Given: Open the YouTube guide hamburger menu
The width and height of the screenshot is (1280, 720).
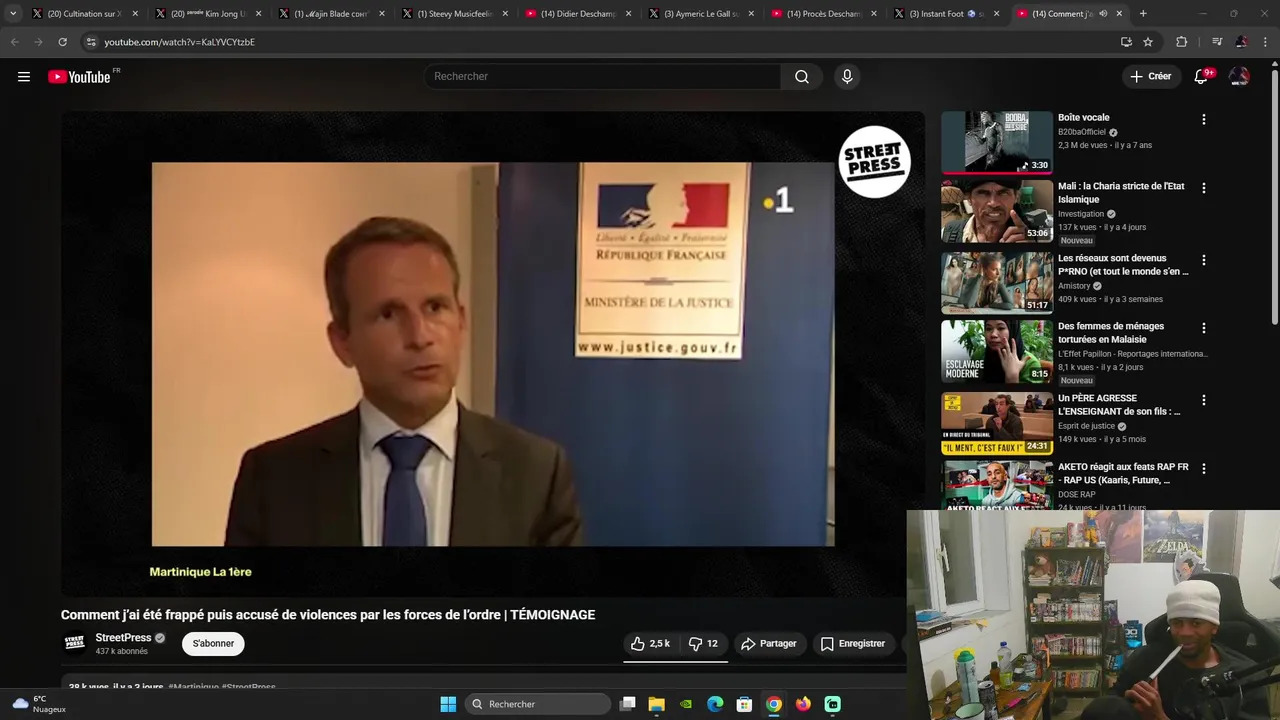Looking at the screenshot, I should coord(24,77).
